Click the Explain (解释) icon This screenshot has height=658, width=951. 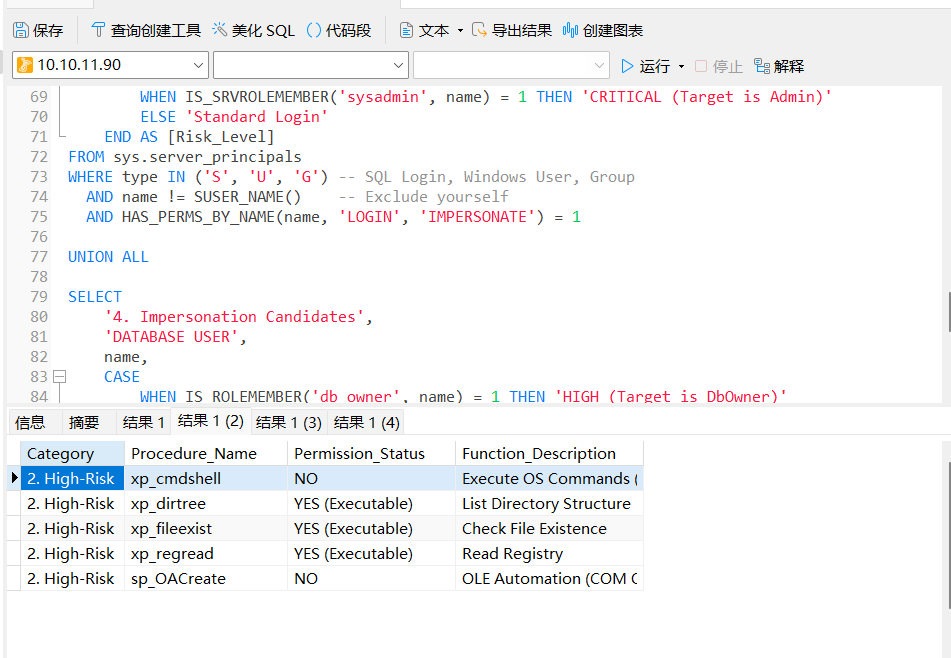(762, 66)
